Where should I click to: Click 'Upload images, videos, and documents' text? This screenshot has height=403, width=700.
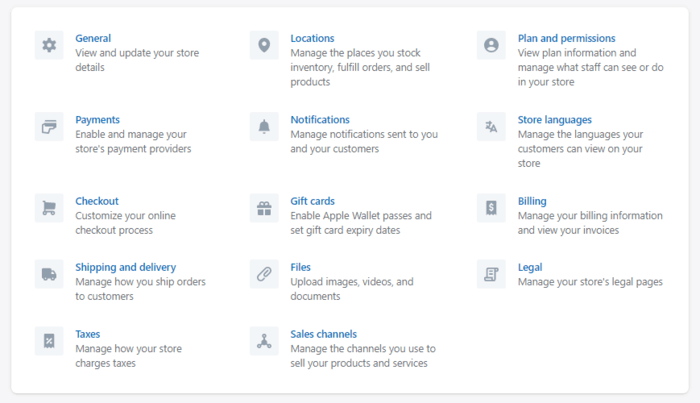(352, 289)
